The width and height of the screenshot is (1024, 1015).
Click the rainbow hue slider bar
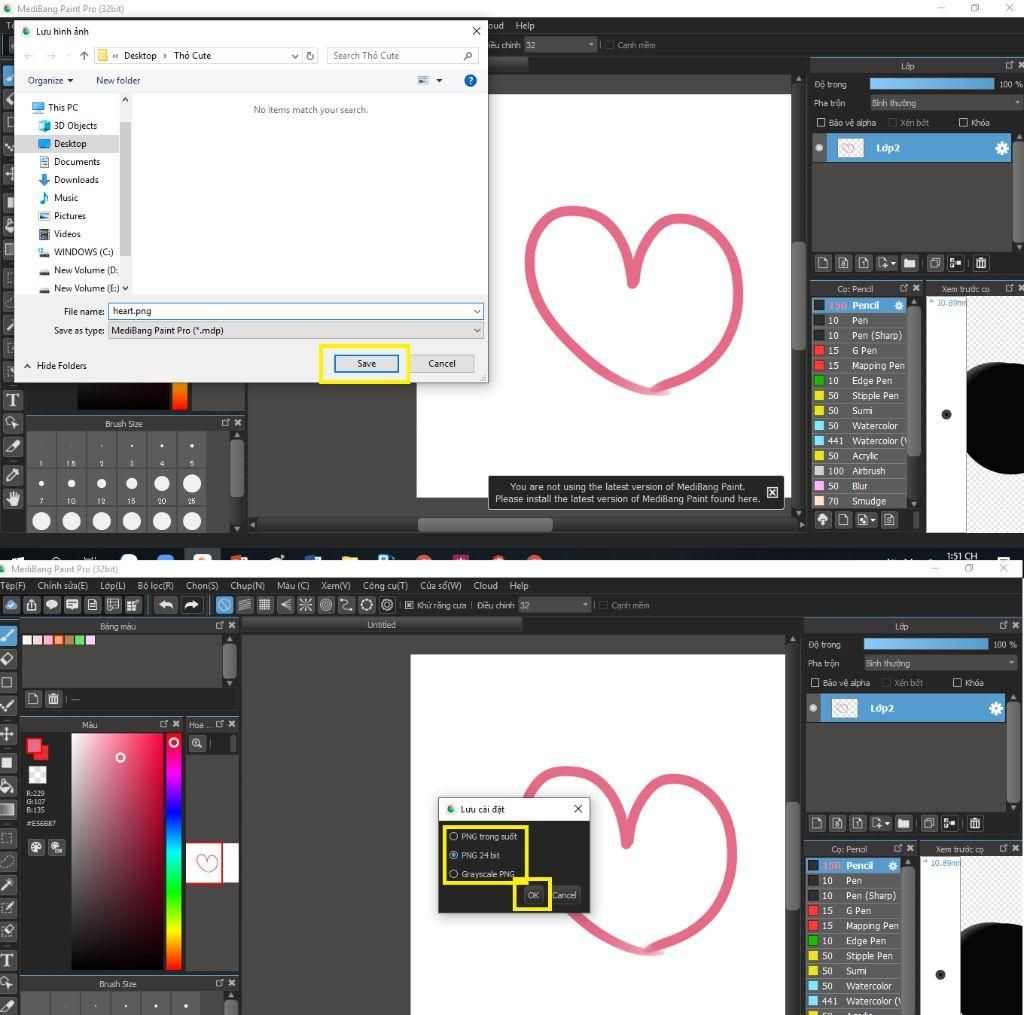point(173,850)
